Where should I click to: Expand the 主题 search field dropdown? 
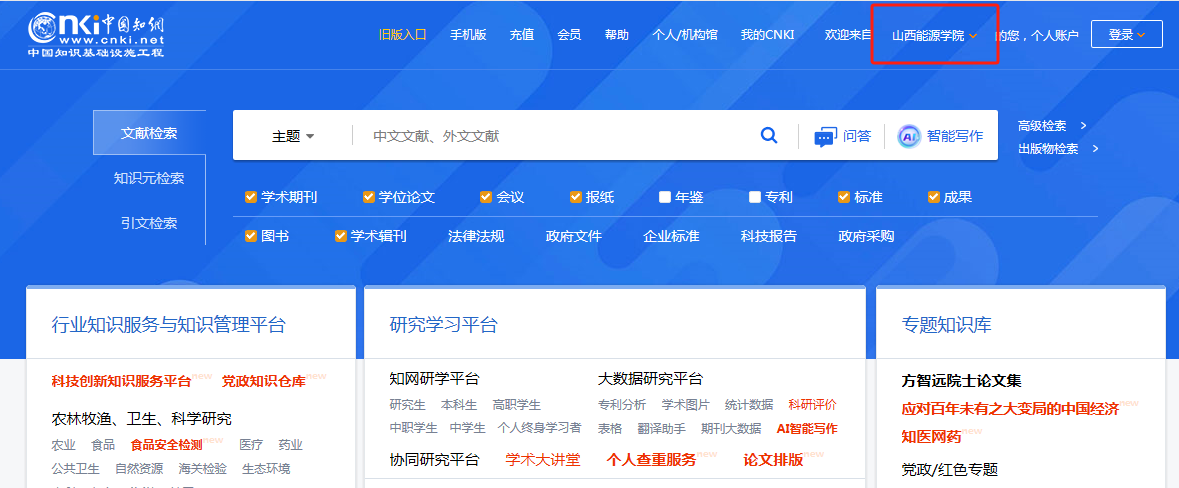(293, 136)
